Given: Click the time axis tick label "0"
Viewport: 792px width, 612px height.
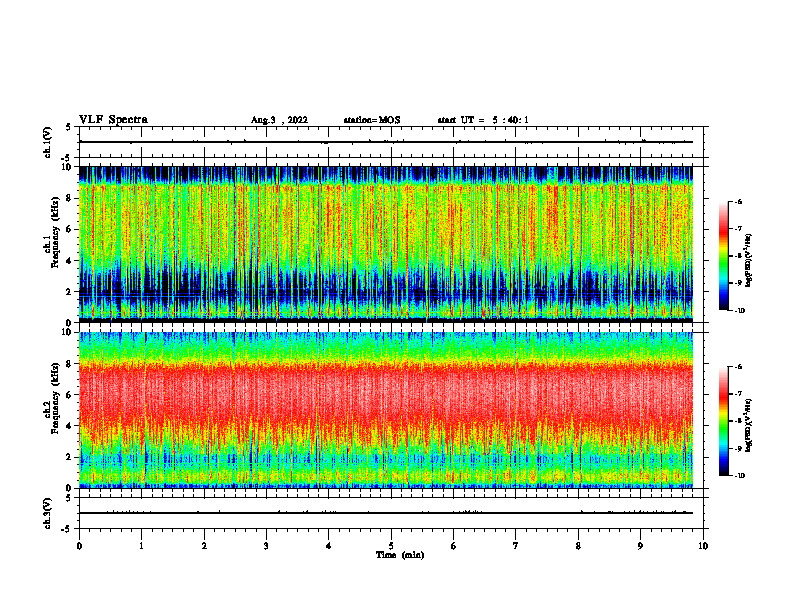Looking at the screenshot, I should (x=79, y=546).
